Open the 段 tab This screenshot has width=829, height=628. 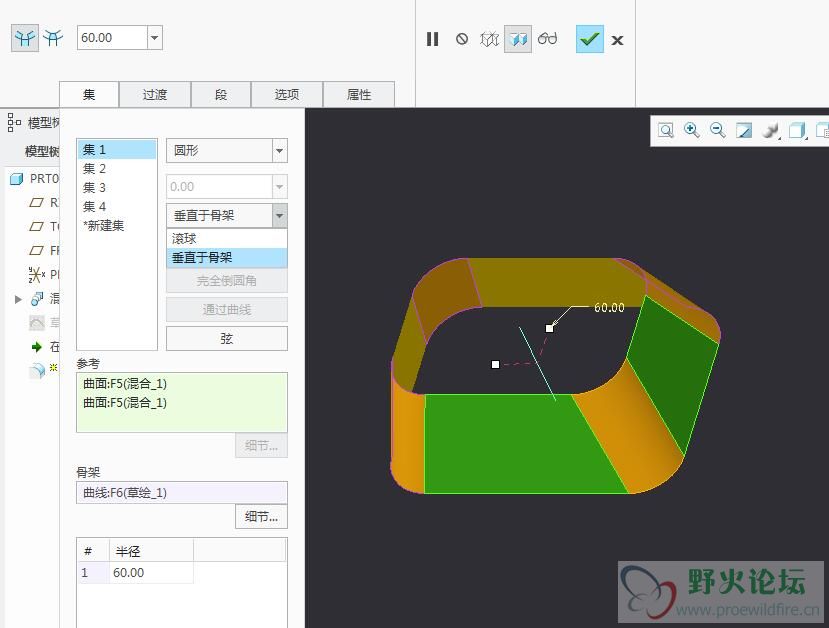pos(221,95)
